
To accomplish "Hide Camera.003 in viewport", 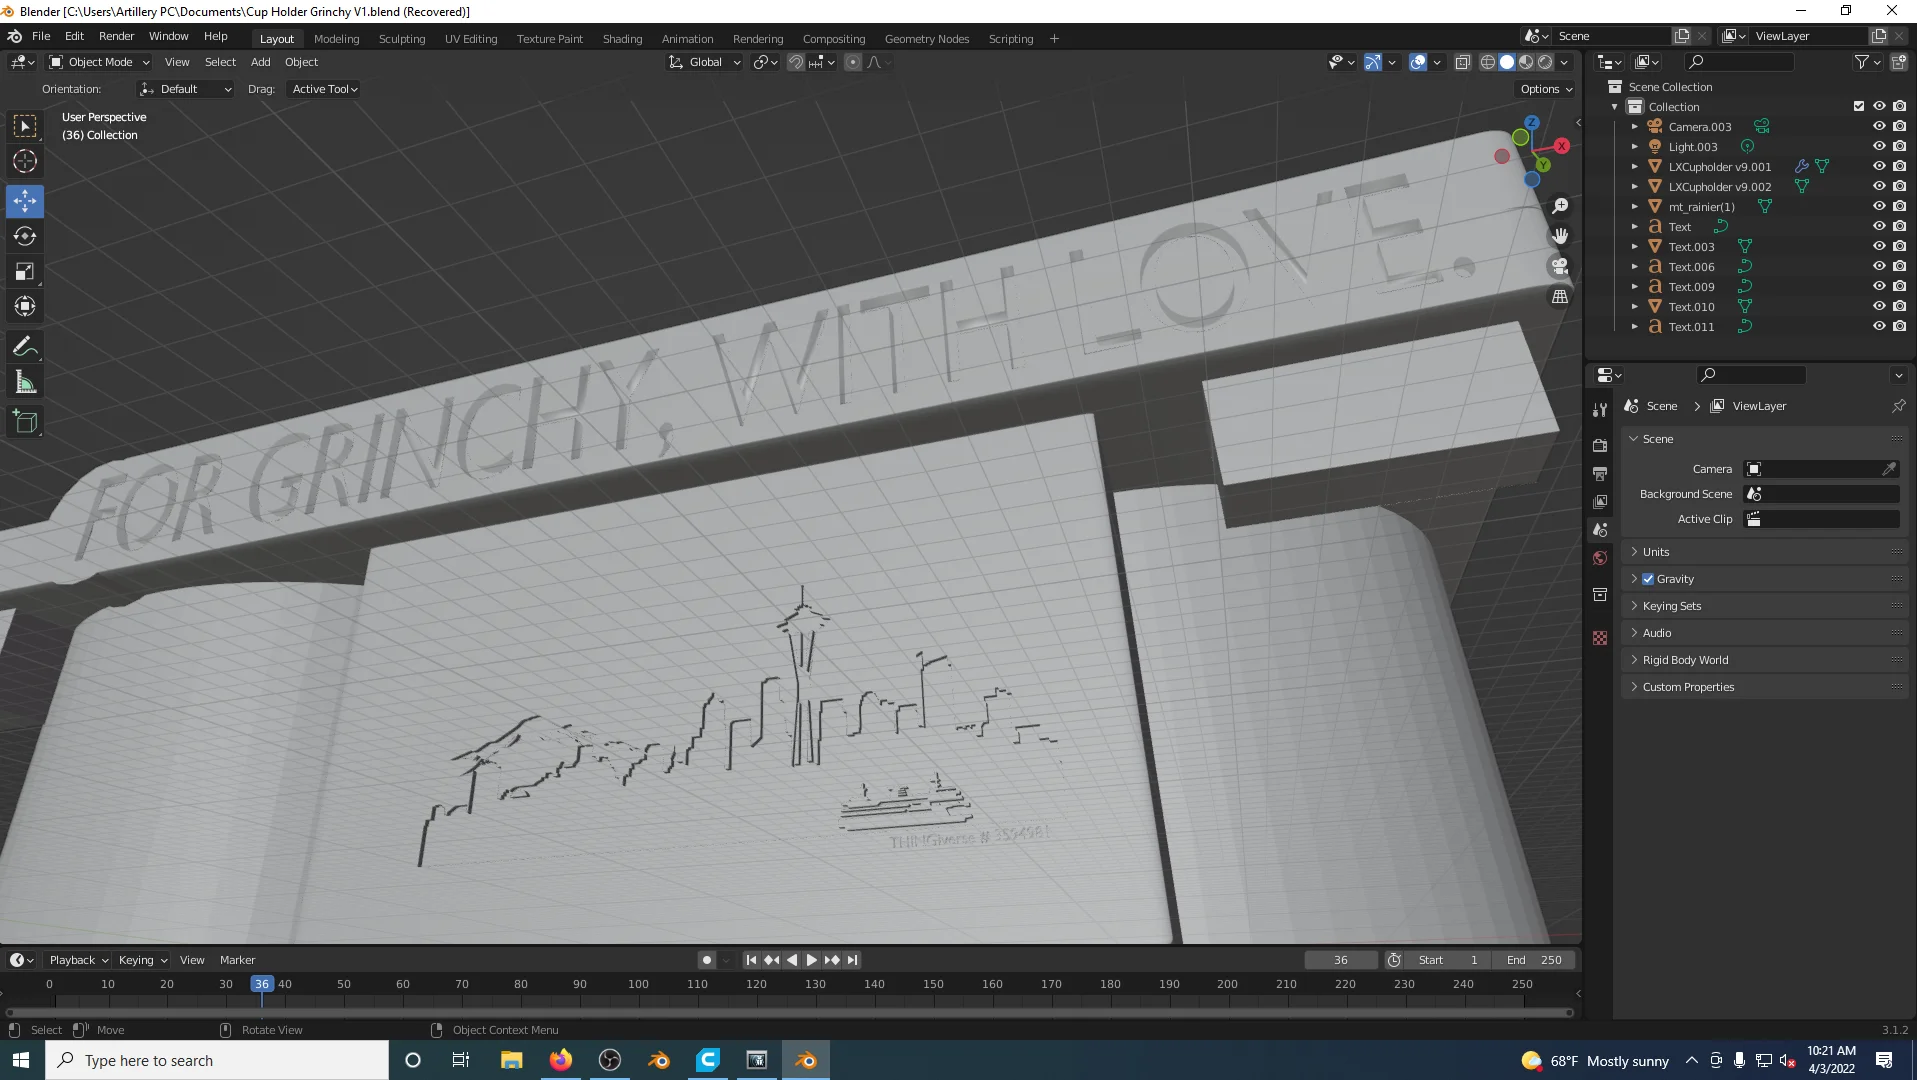I will click(x=1879, y=126).
